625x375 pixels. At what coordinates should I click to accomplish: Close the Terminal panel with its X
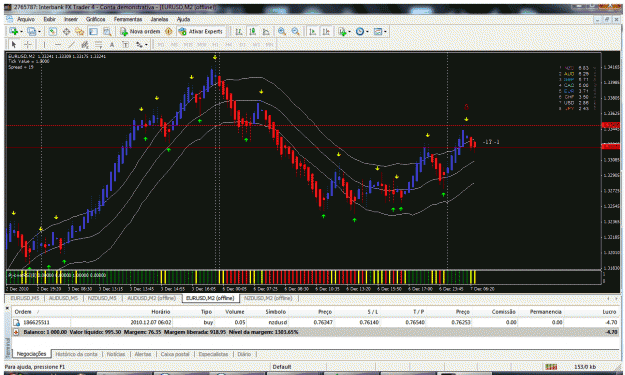(x=7, y=308)
